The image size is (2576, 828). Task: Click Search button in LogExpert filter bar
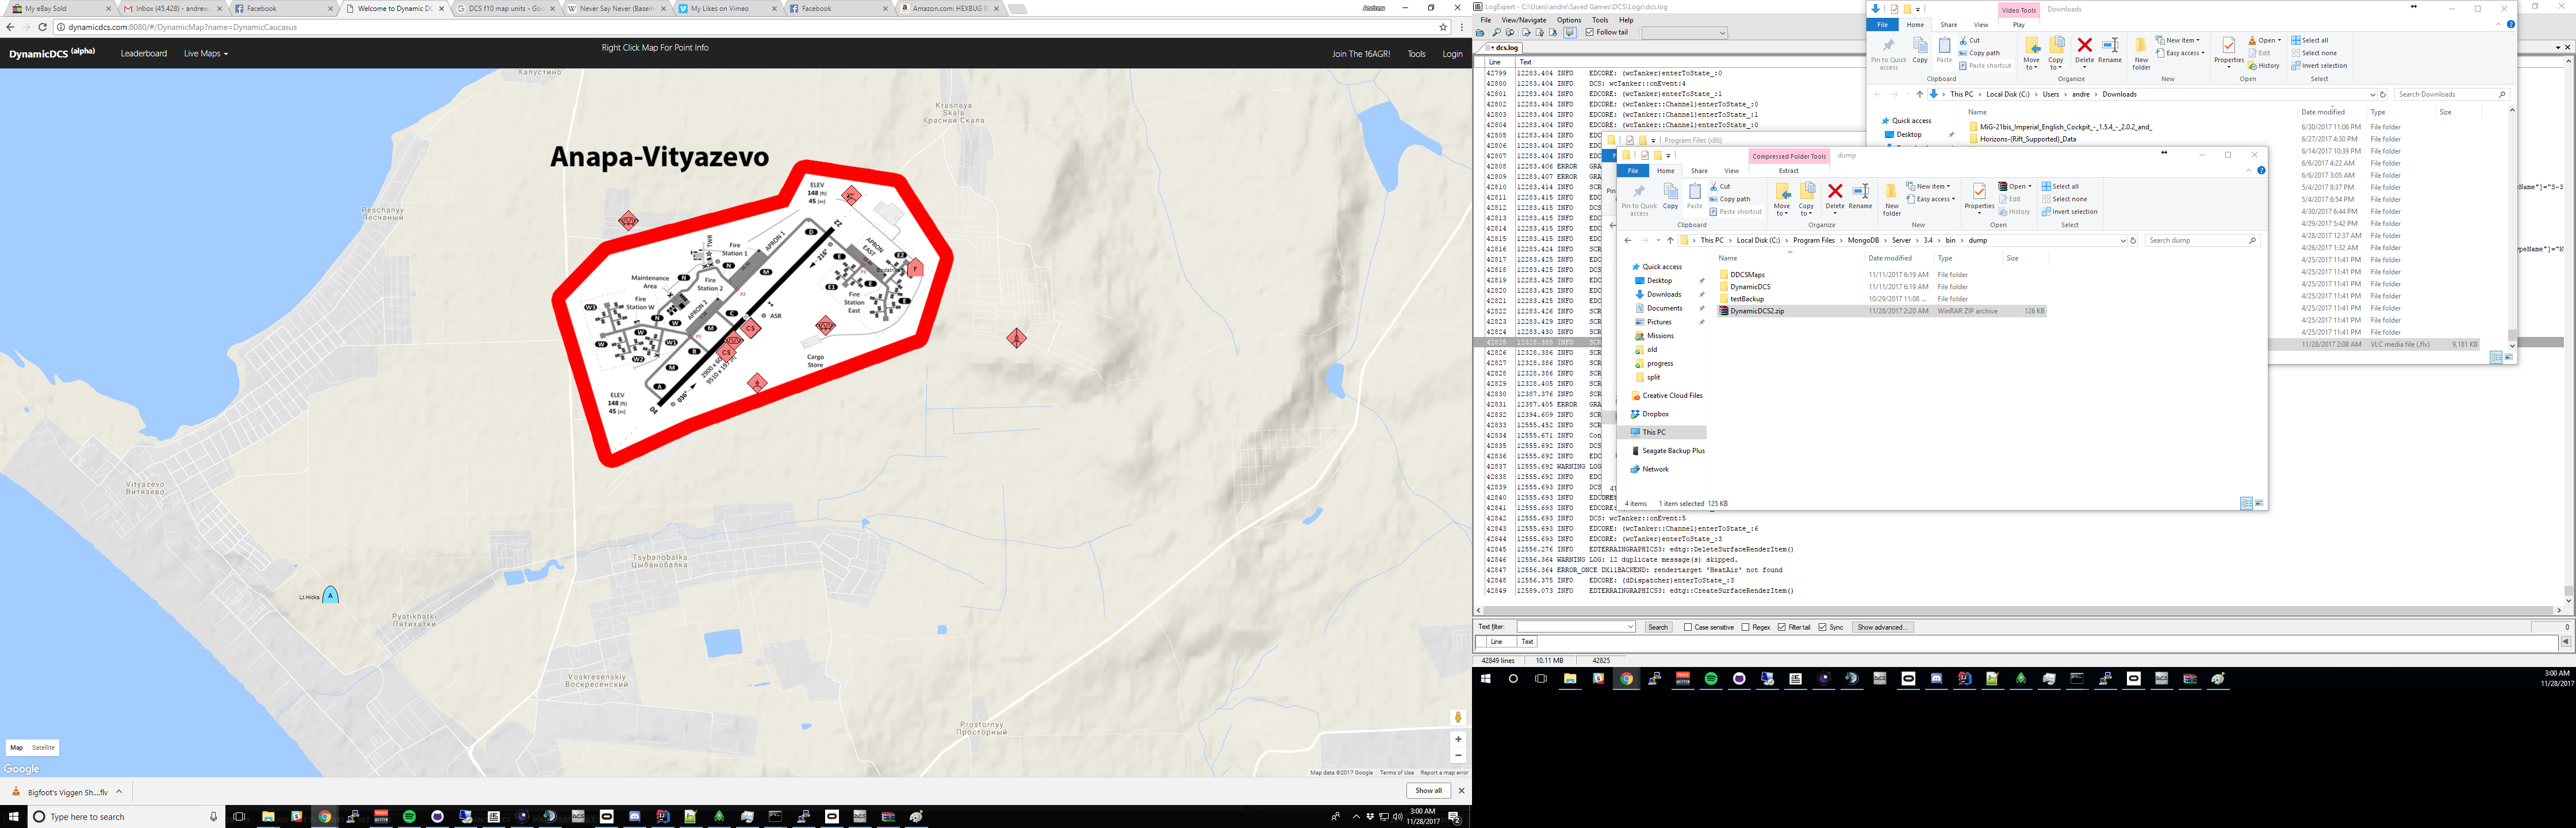click(x=1658, y=627)
